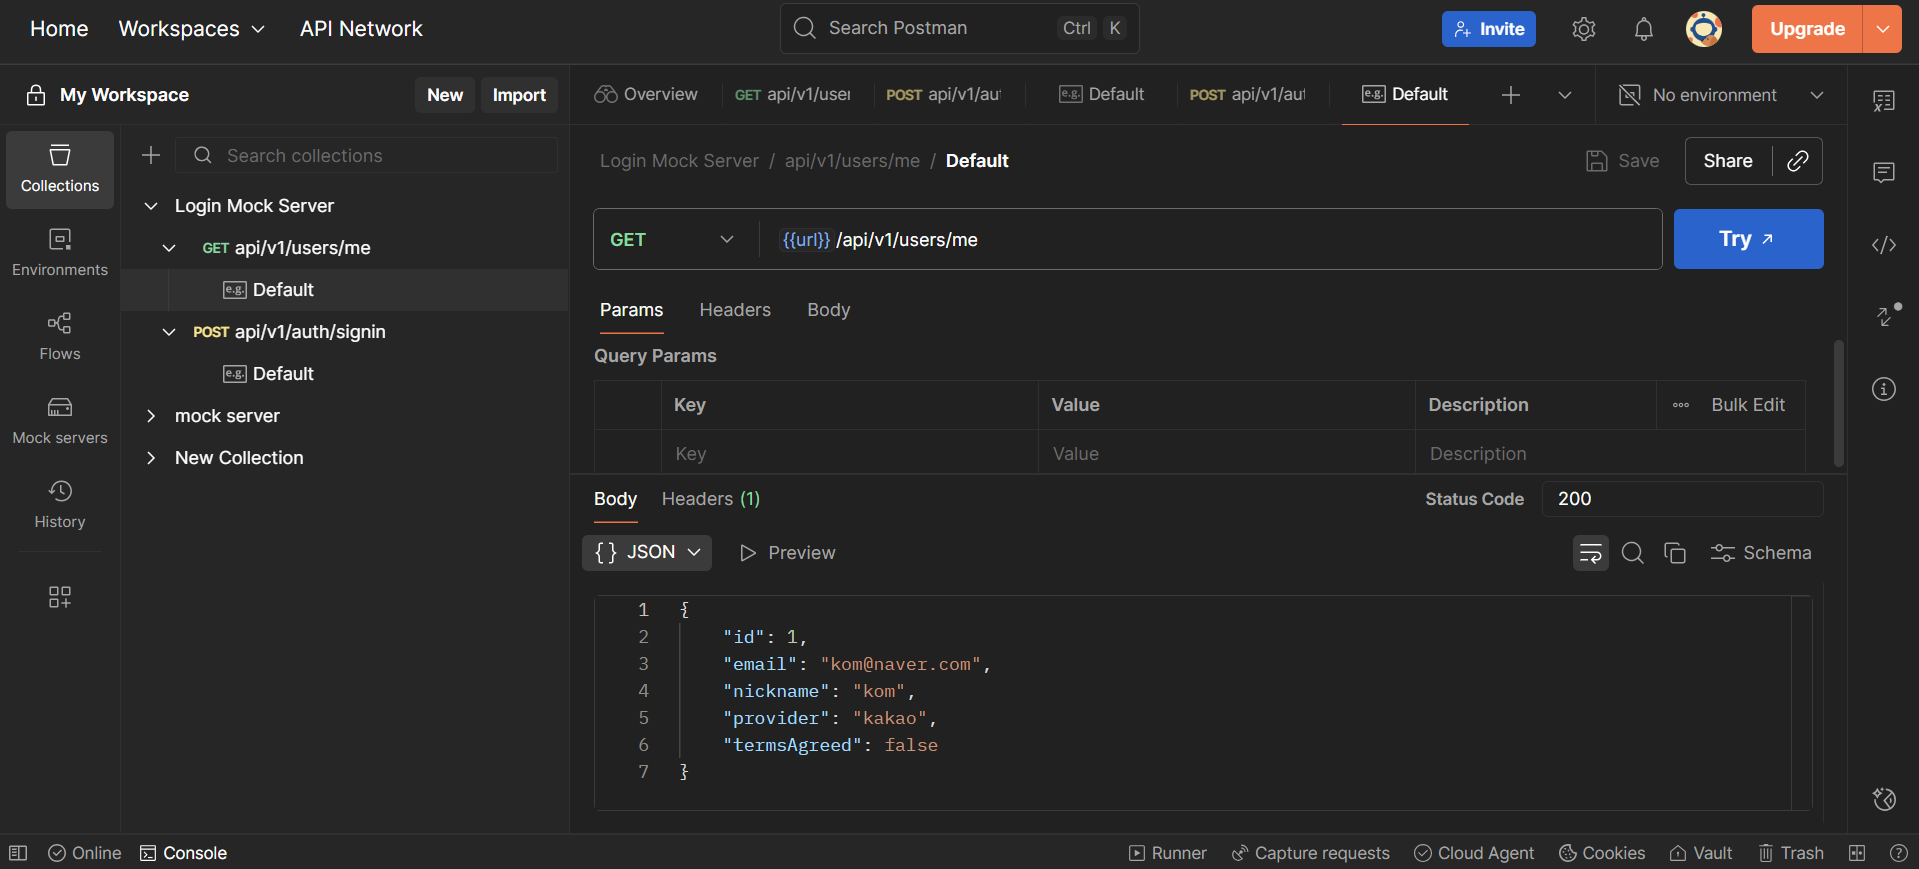Screen dimensions: 1919x869
Task: Click the plus icon to create collection
Action: (x=151, y=155)
